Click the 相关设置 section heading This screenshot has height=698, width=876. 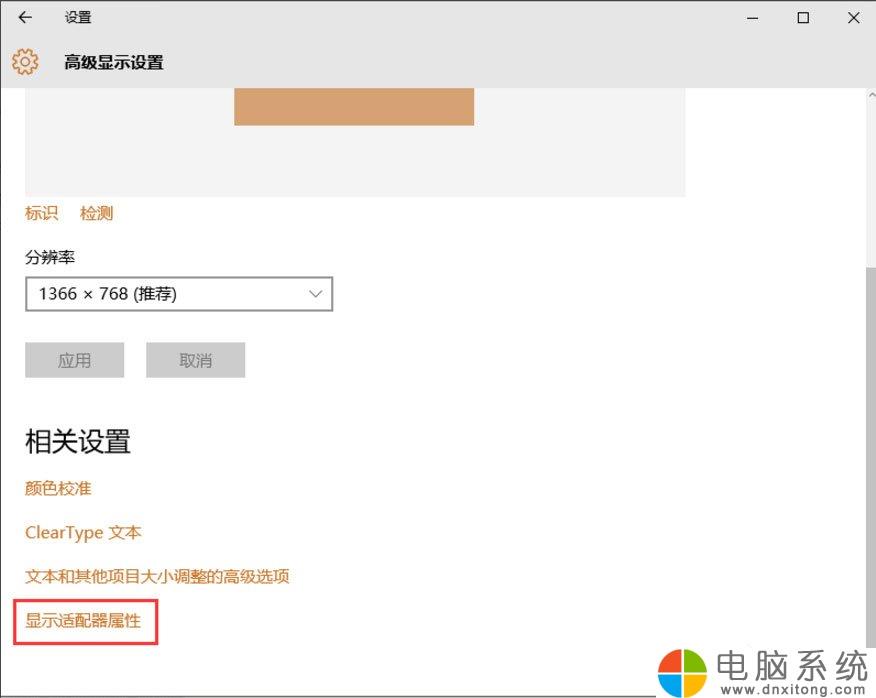[x=78, y=441]
